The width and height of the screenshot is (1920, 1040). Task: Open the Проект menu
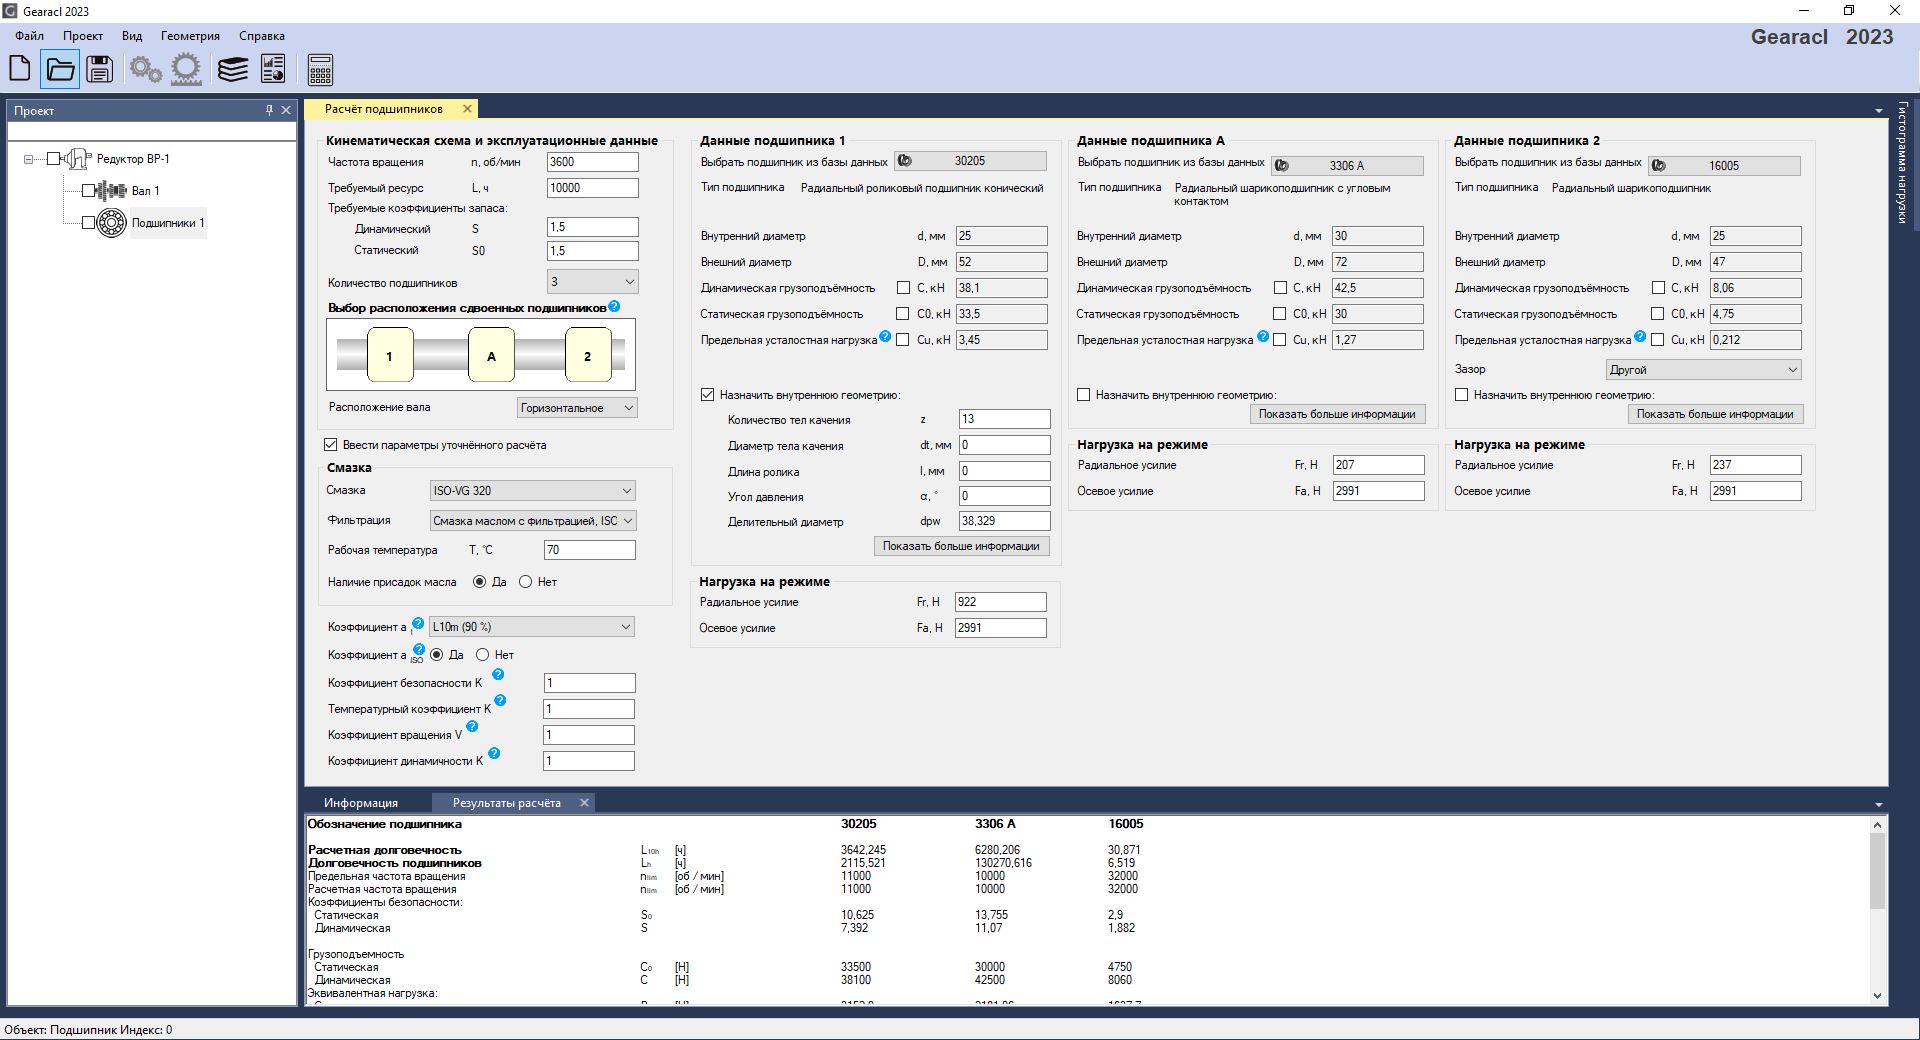[x=83, y=36]
